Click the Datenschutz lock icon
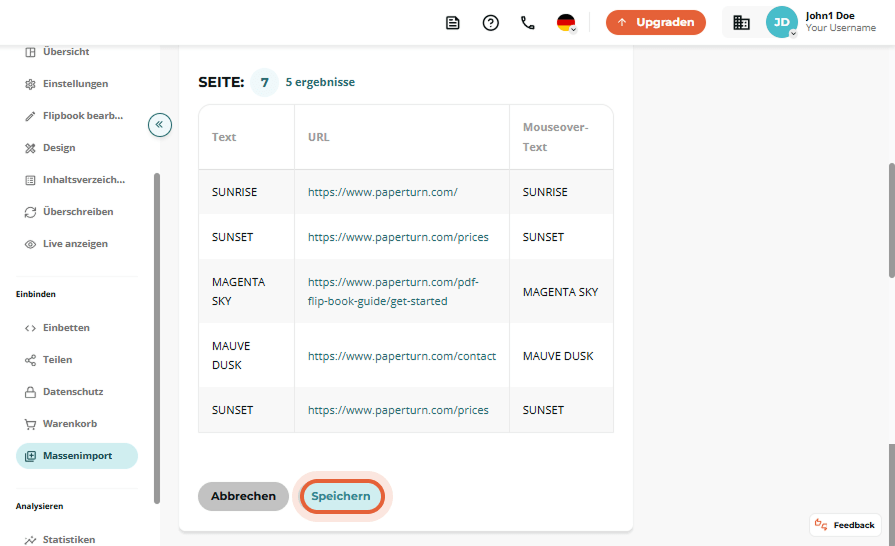 click(30, 392)
